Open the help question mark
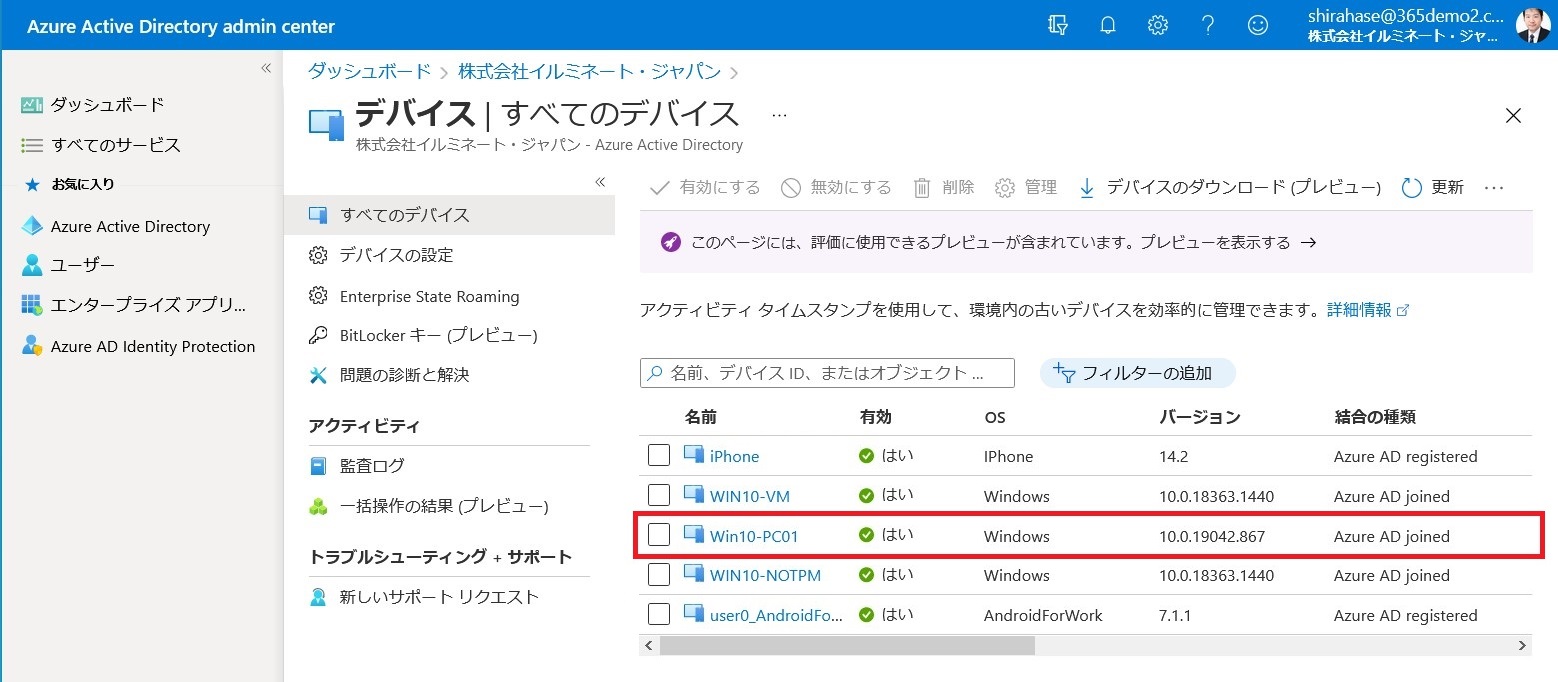The image size is (1558, 682). click(1208, 25)
